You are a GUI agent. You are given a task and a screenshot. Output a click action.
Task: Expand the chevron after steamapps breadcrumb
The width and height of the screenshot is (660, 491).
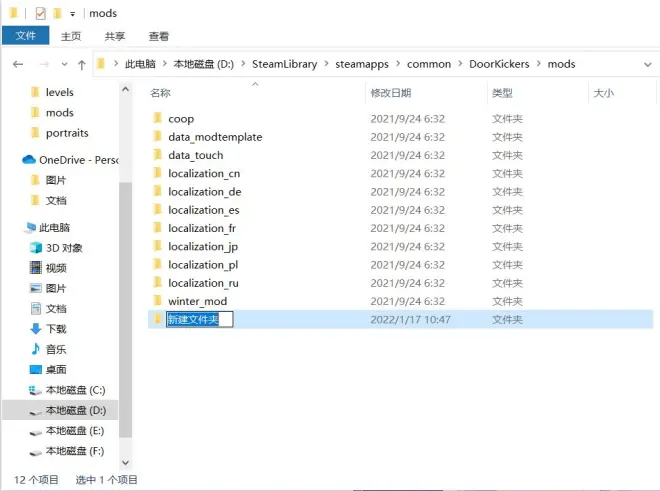click(398, 64)
